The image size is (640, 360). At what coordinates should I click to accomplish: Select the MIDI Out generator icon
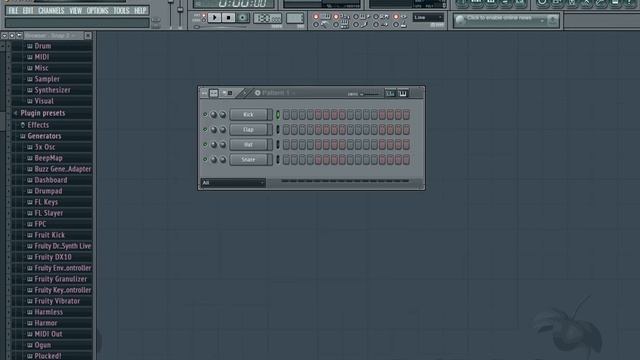30,334
